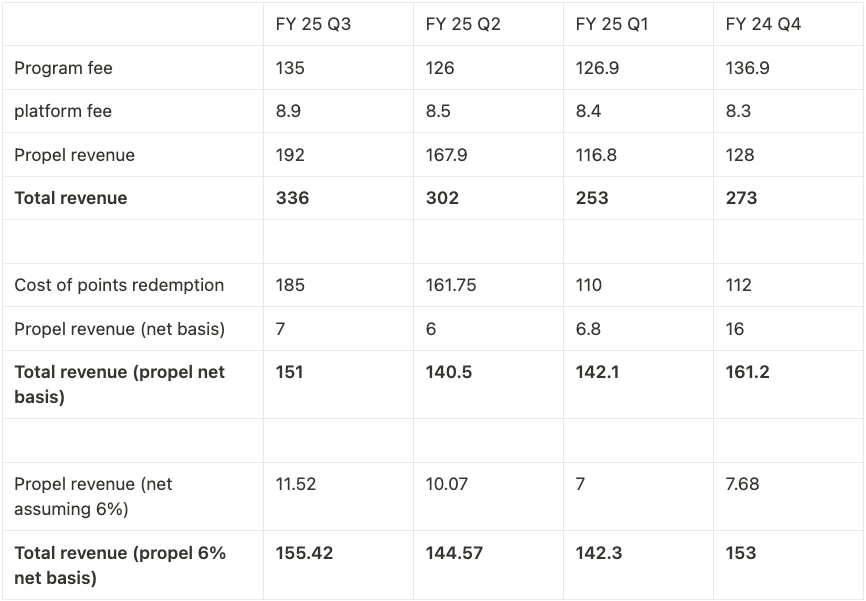Select the bold Total revenue label cell
Viewport: 866px width, 601px height.
(71, 198)
